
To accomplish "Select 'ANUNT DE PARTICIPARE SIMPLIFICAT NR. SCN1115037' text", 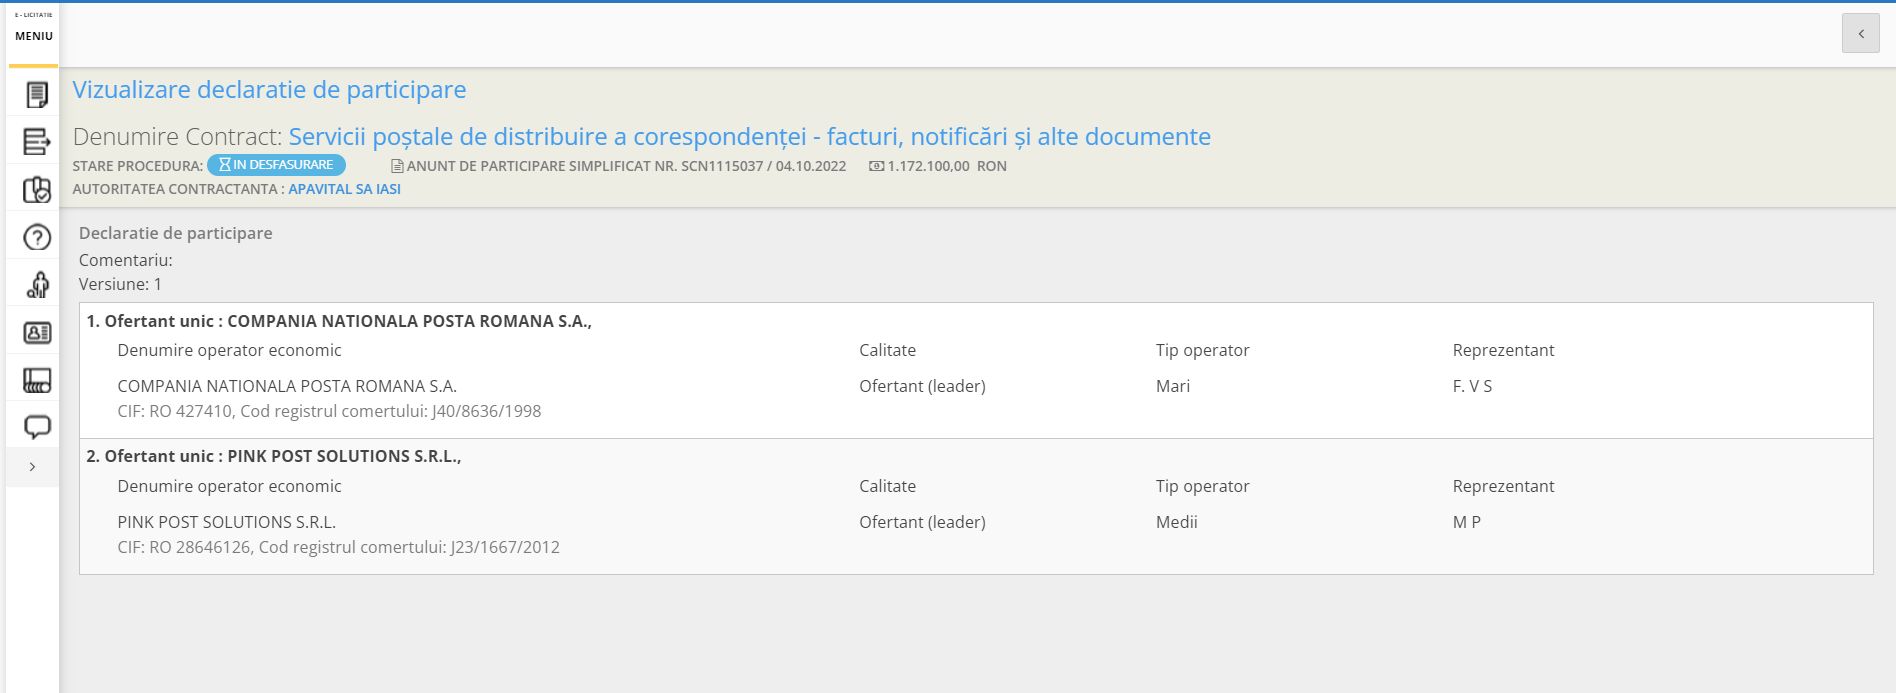I will tap(585, 166).
